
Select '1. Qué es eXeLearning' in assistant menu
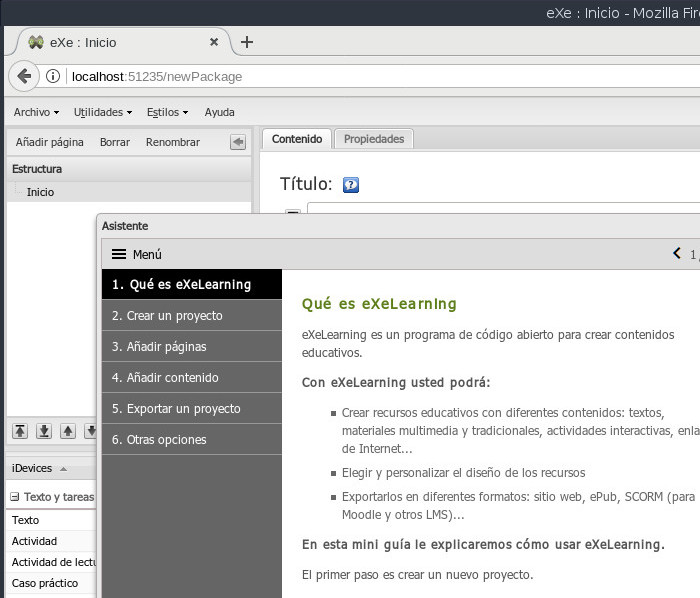pos(192,284)
